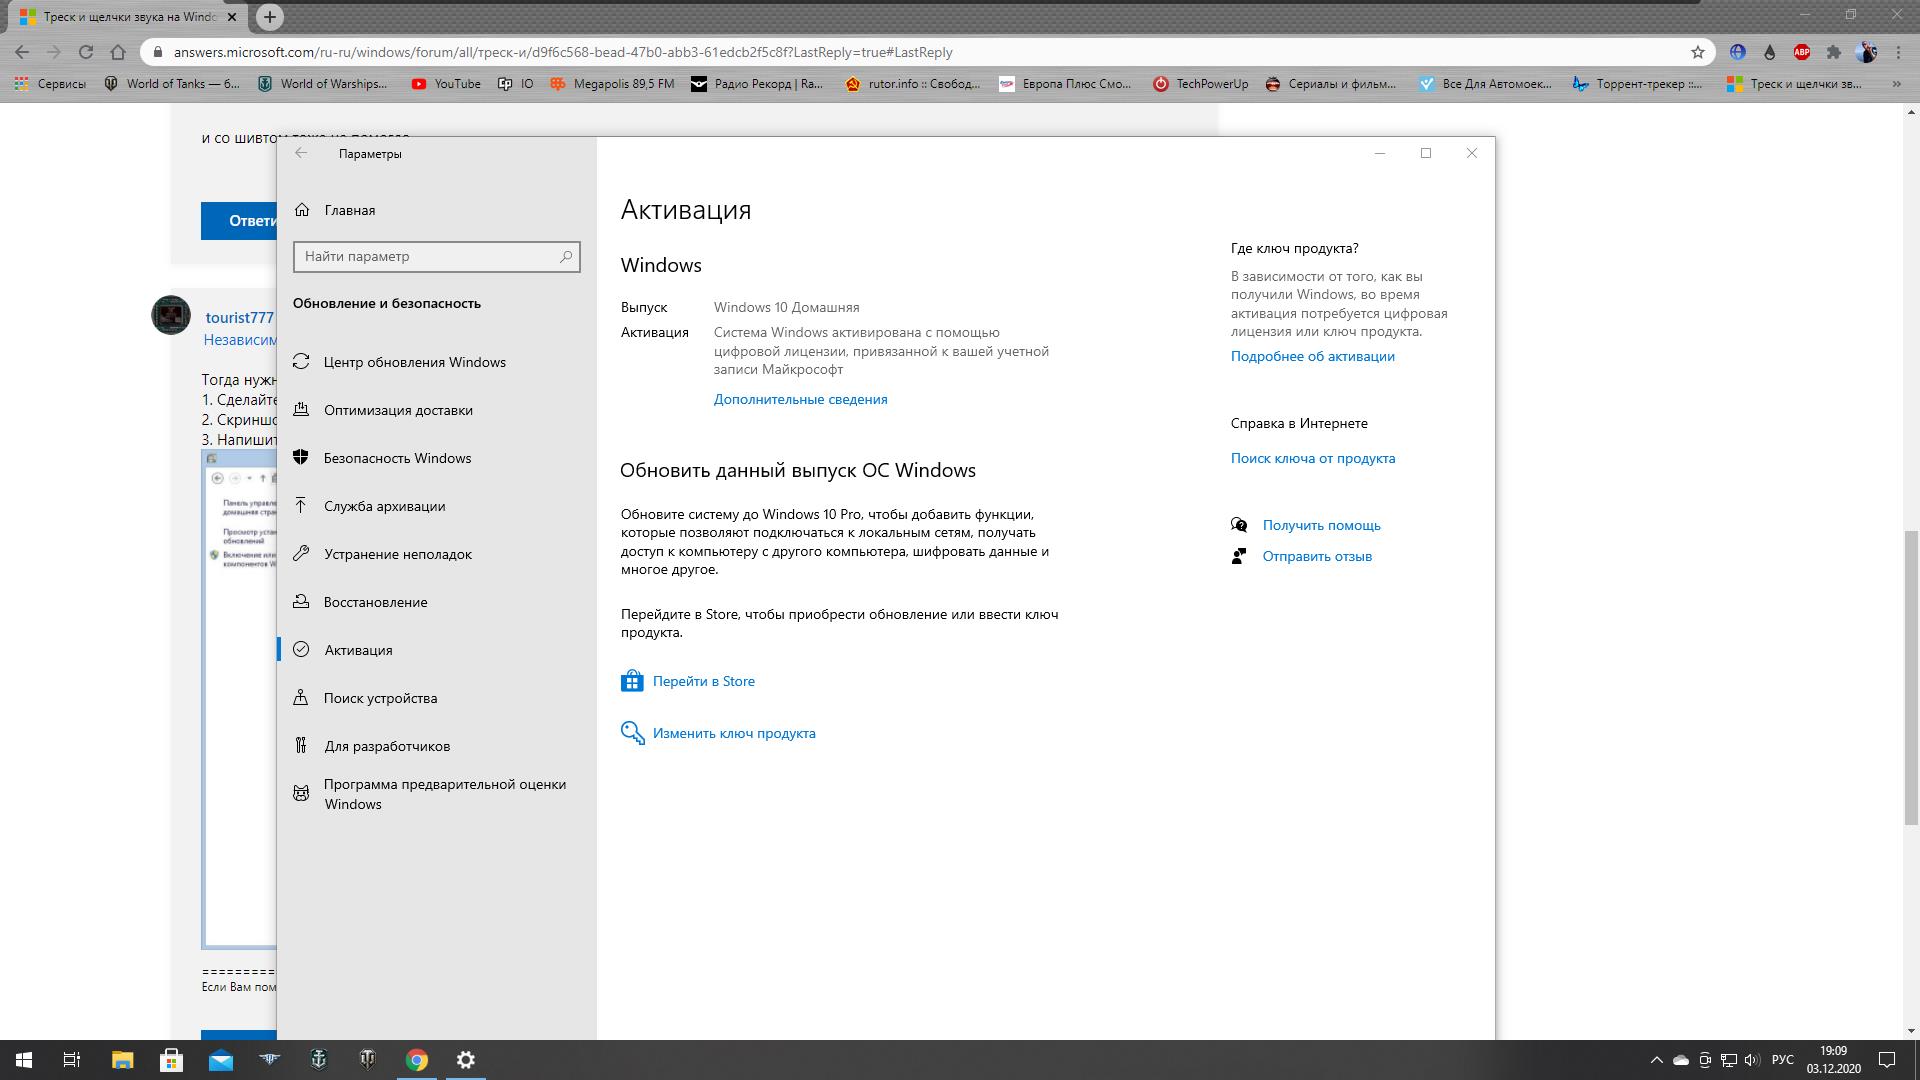The image size is (1920, 1080).
Task: Open World of Warships bookmark
Action: [322, 84]
